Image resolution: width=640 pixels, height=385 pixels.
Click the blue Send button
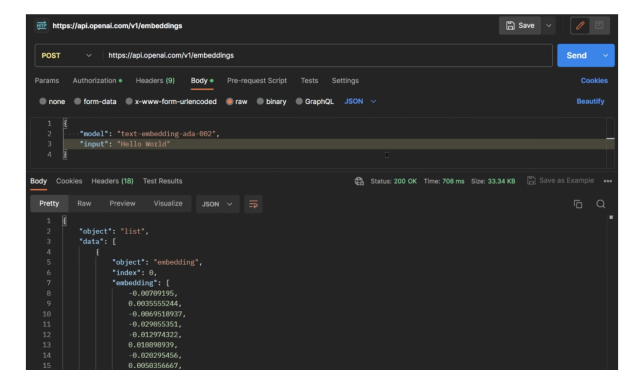coord(577,56)
